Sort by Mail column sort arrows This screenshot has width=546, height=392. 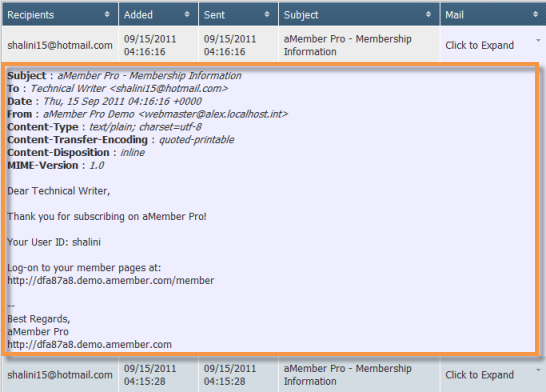click(536, 14)
